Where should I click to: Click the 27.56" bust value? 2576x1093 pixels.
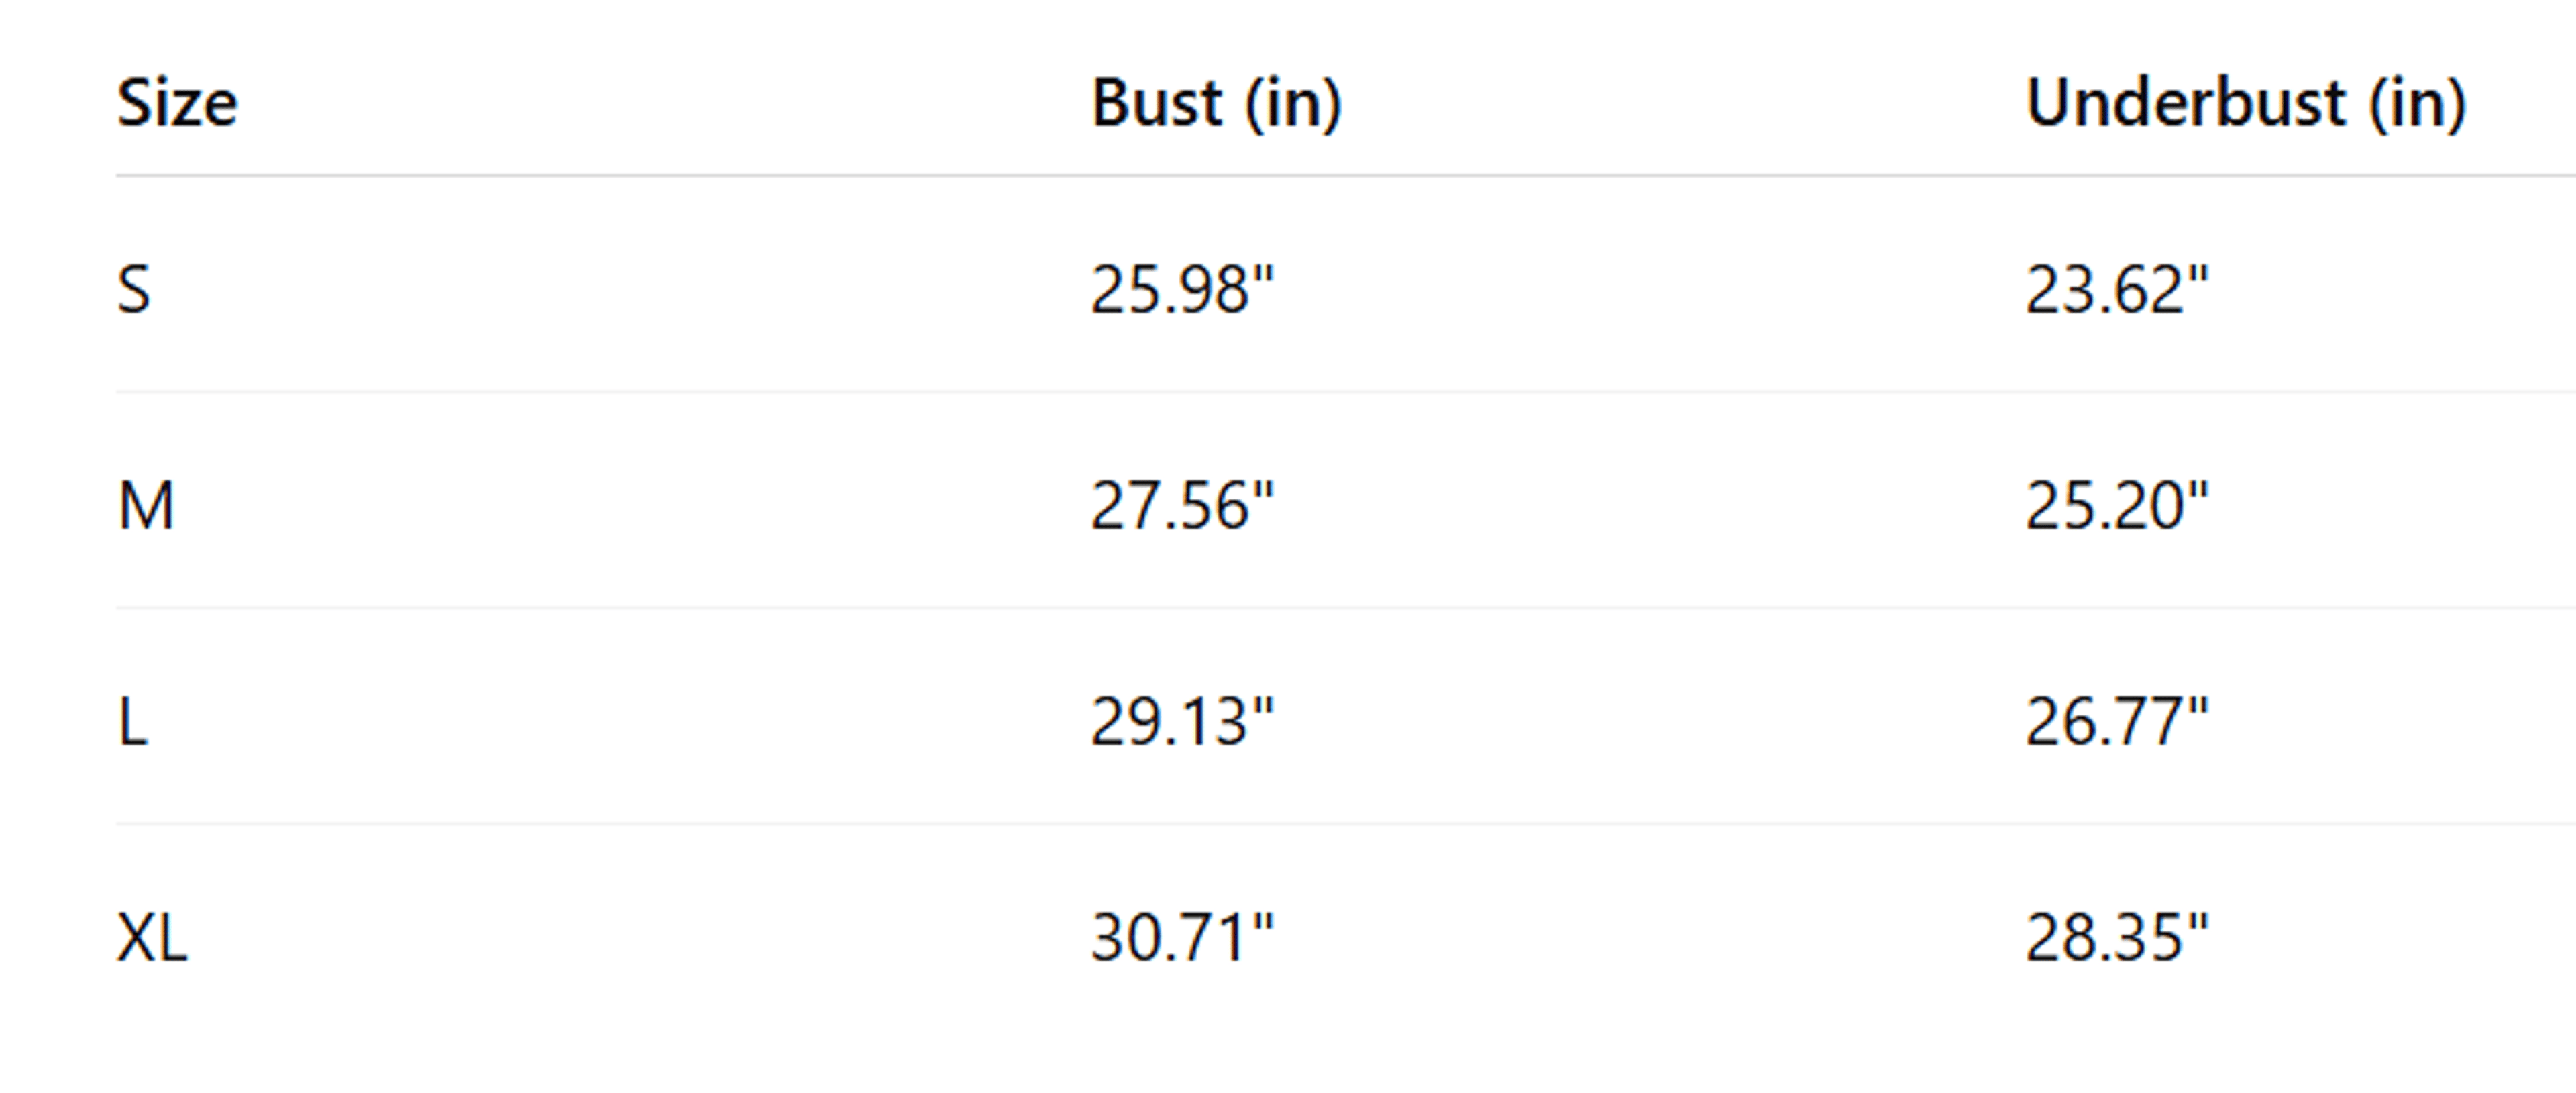pos(1182,506)
